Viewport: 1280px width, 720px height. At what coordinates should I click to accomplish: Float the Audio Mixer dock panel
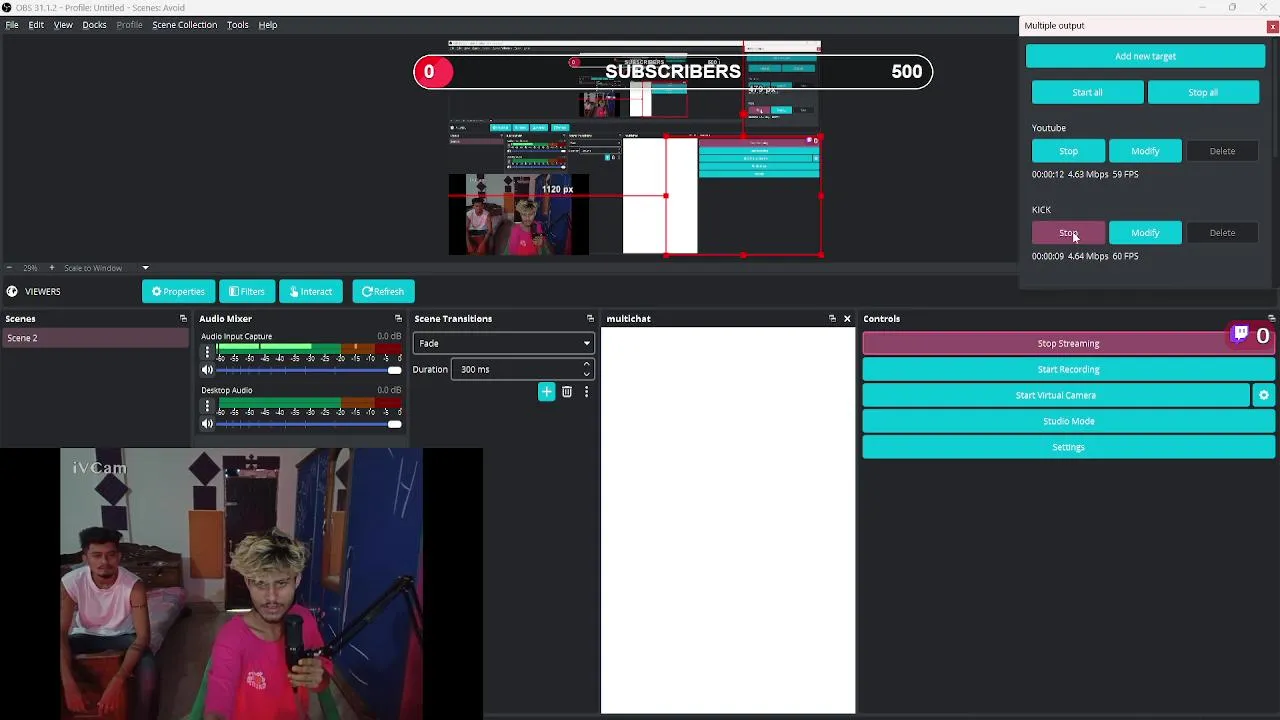pos(398,318)
